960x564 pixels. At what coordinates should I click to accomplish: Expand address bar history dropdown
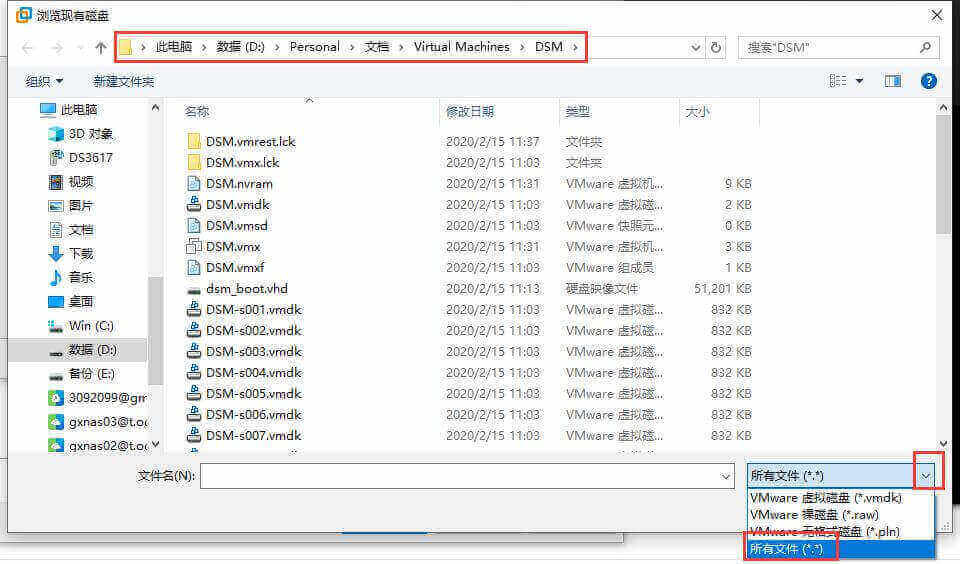696,48
